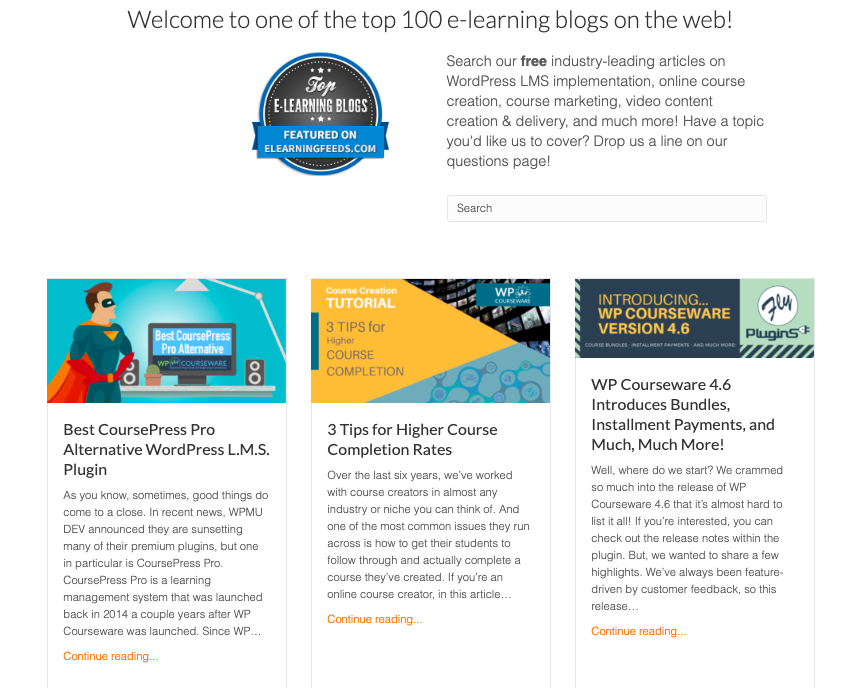Image resolution: width=866 pixels, height=688 pixels.
Task: Click the excerpt beginning 'As you know, sometimes'
Action: point(166,563)
